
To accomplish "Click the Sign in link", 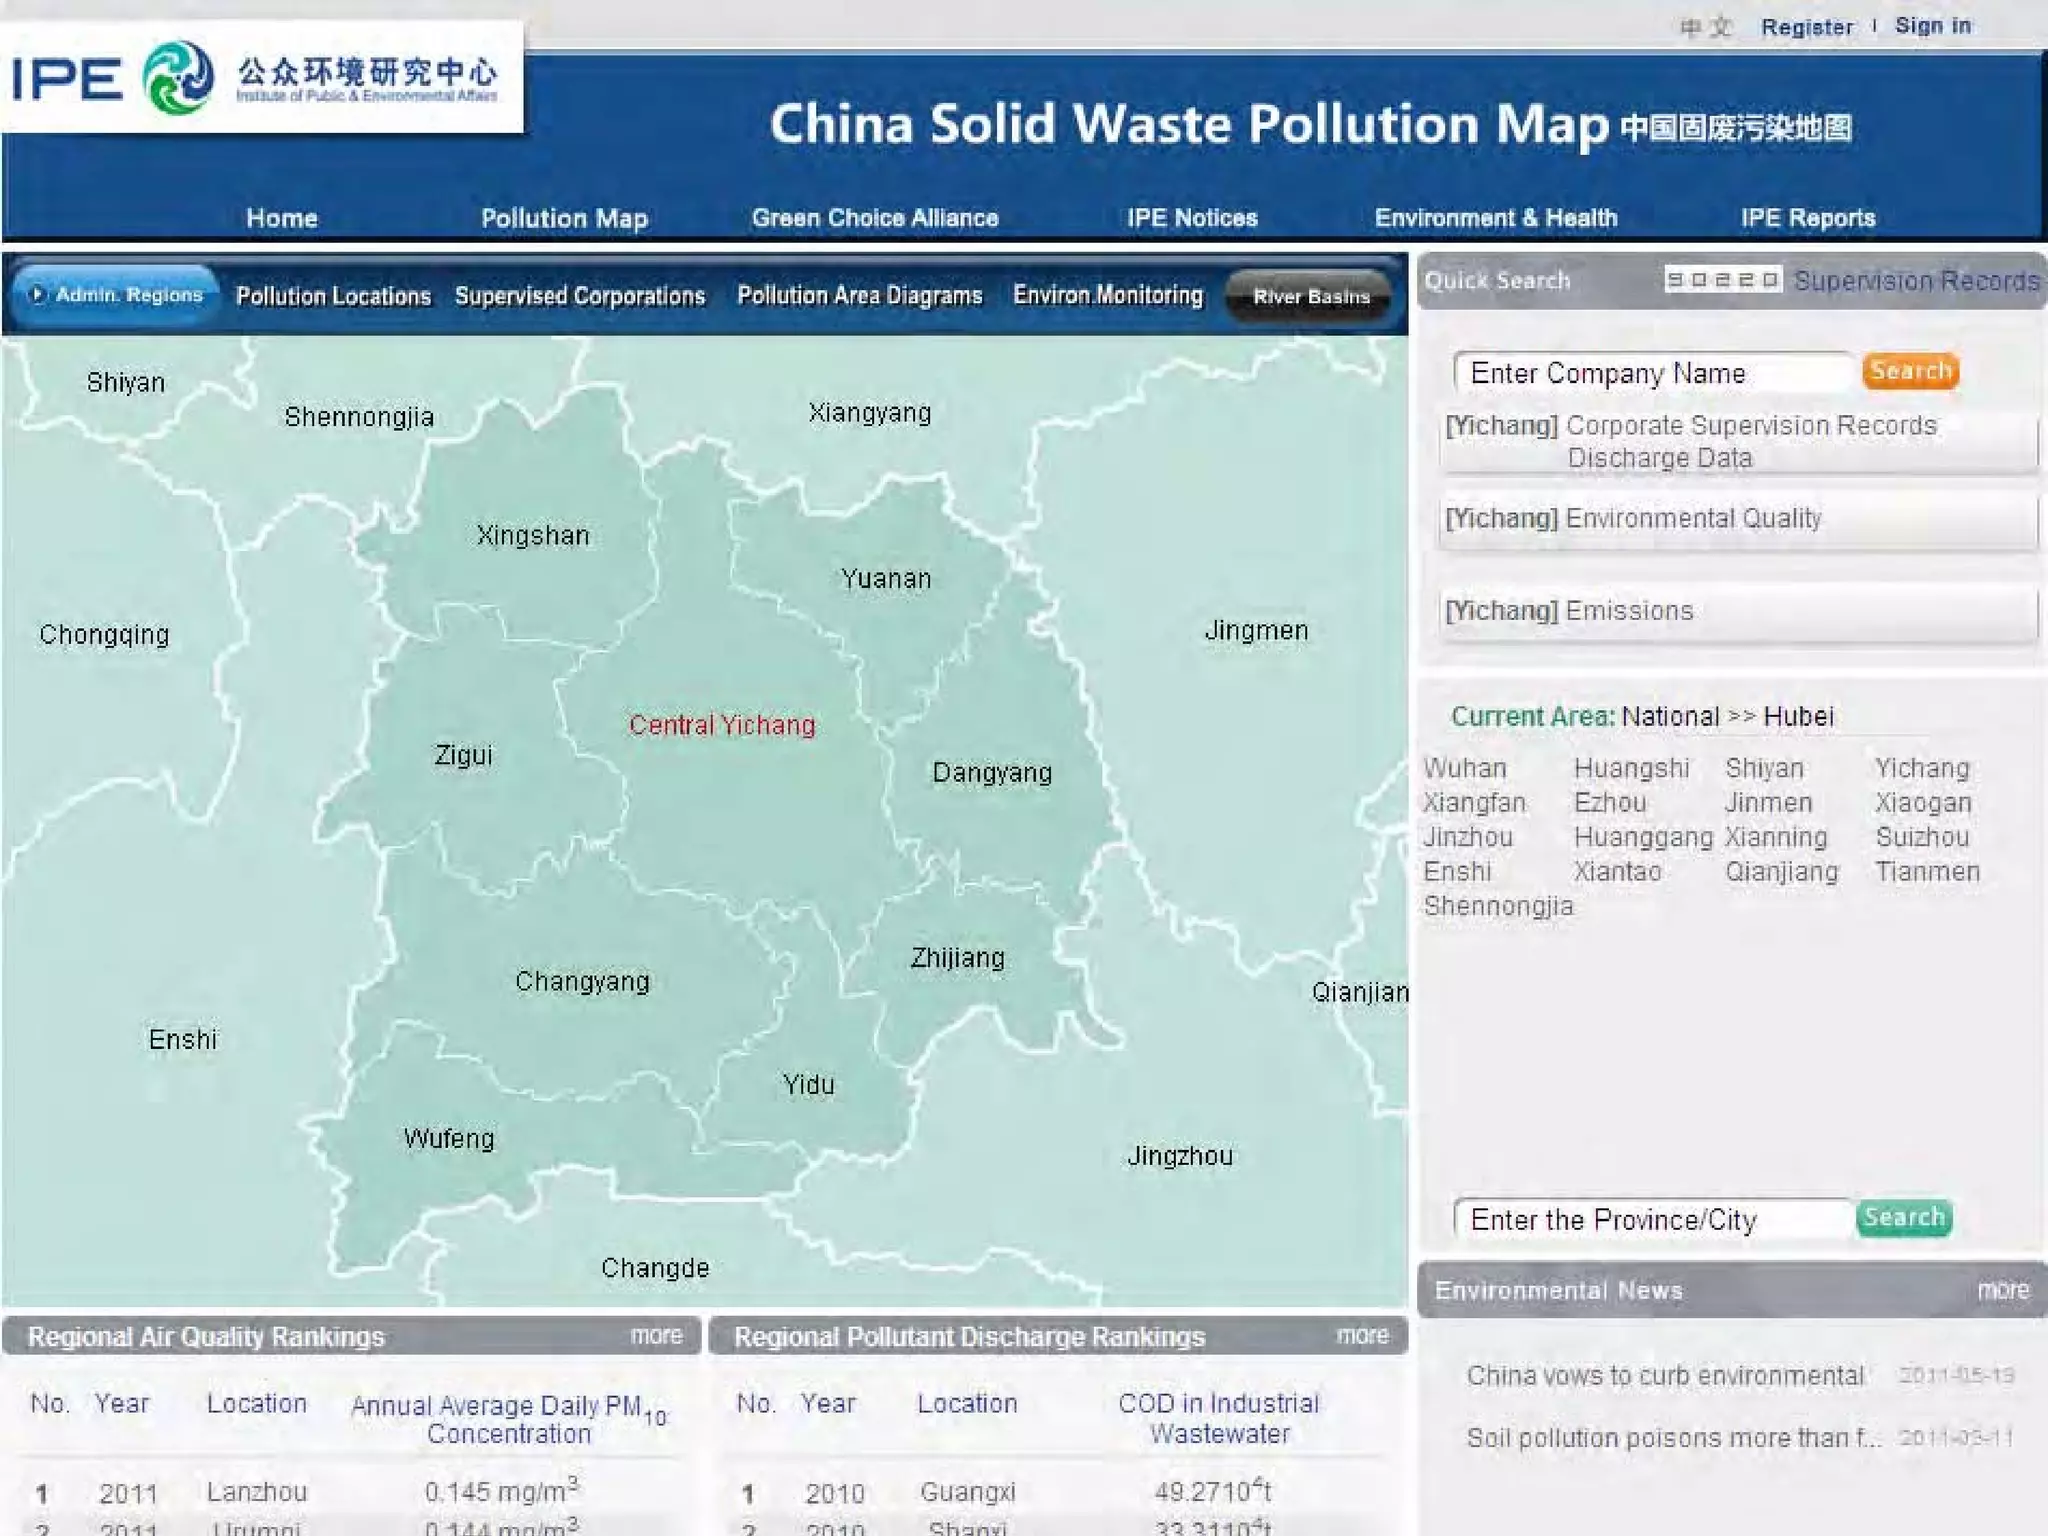I will point(1932,26).
